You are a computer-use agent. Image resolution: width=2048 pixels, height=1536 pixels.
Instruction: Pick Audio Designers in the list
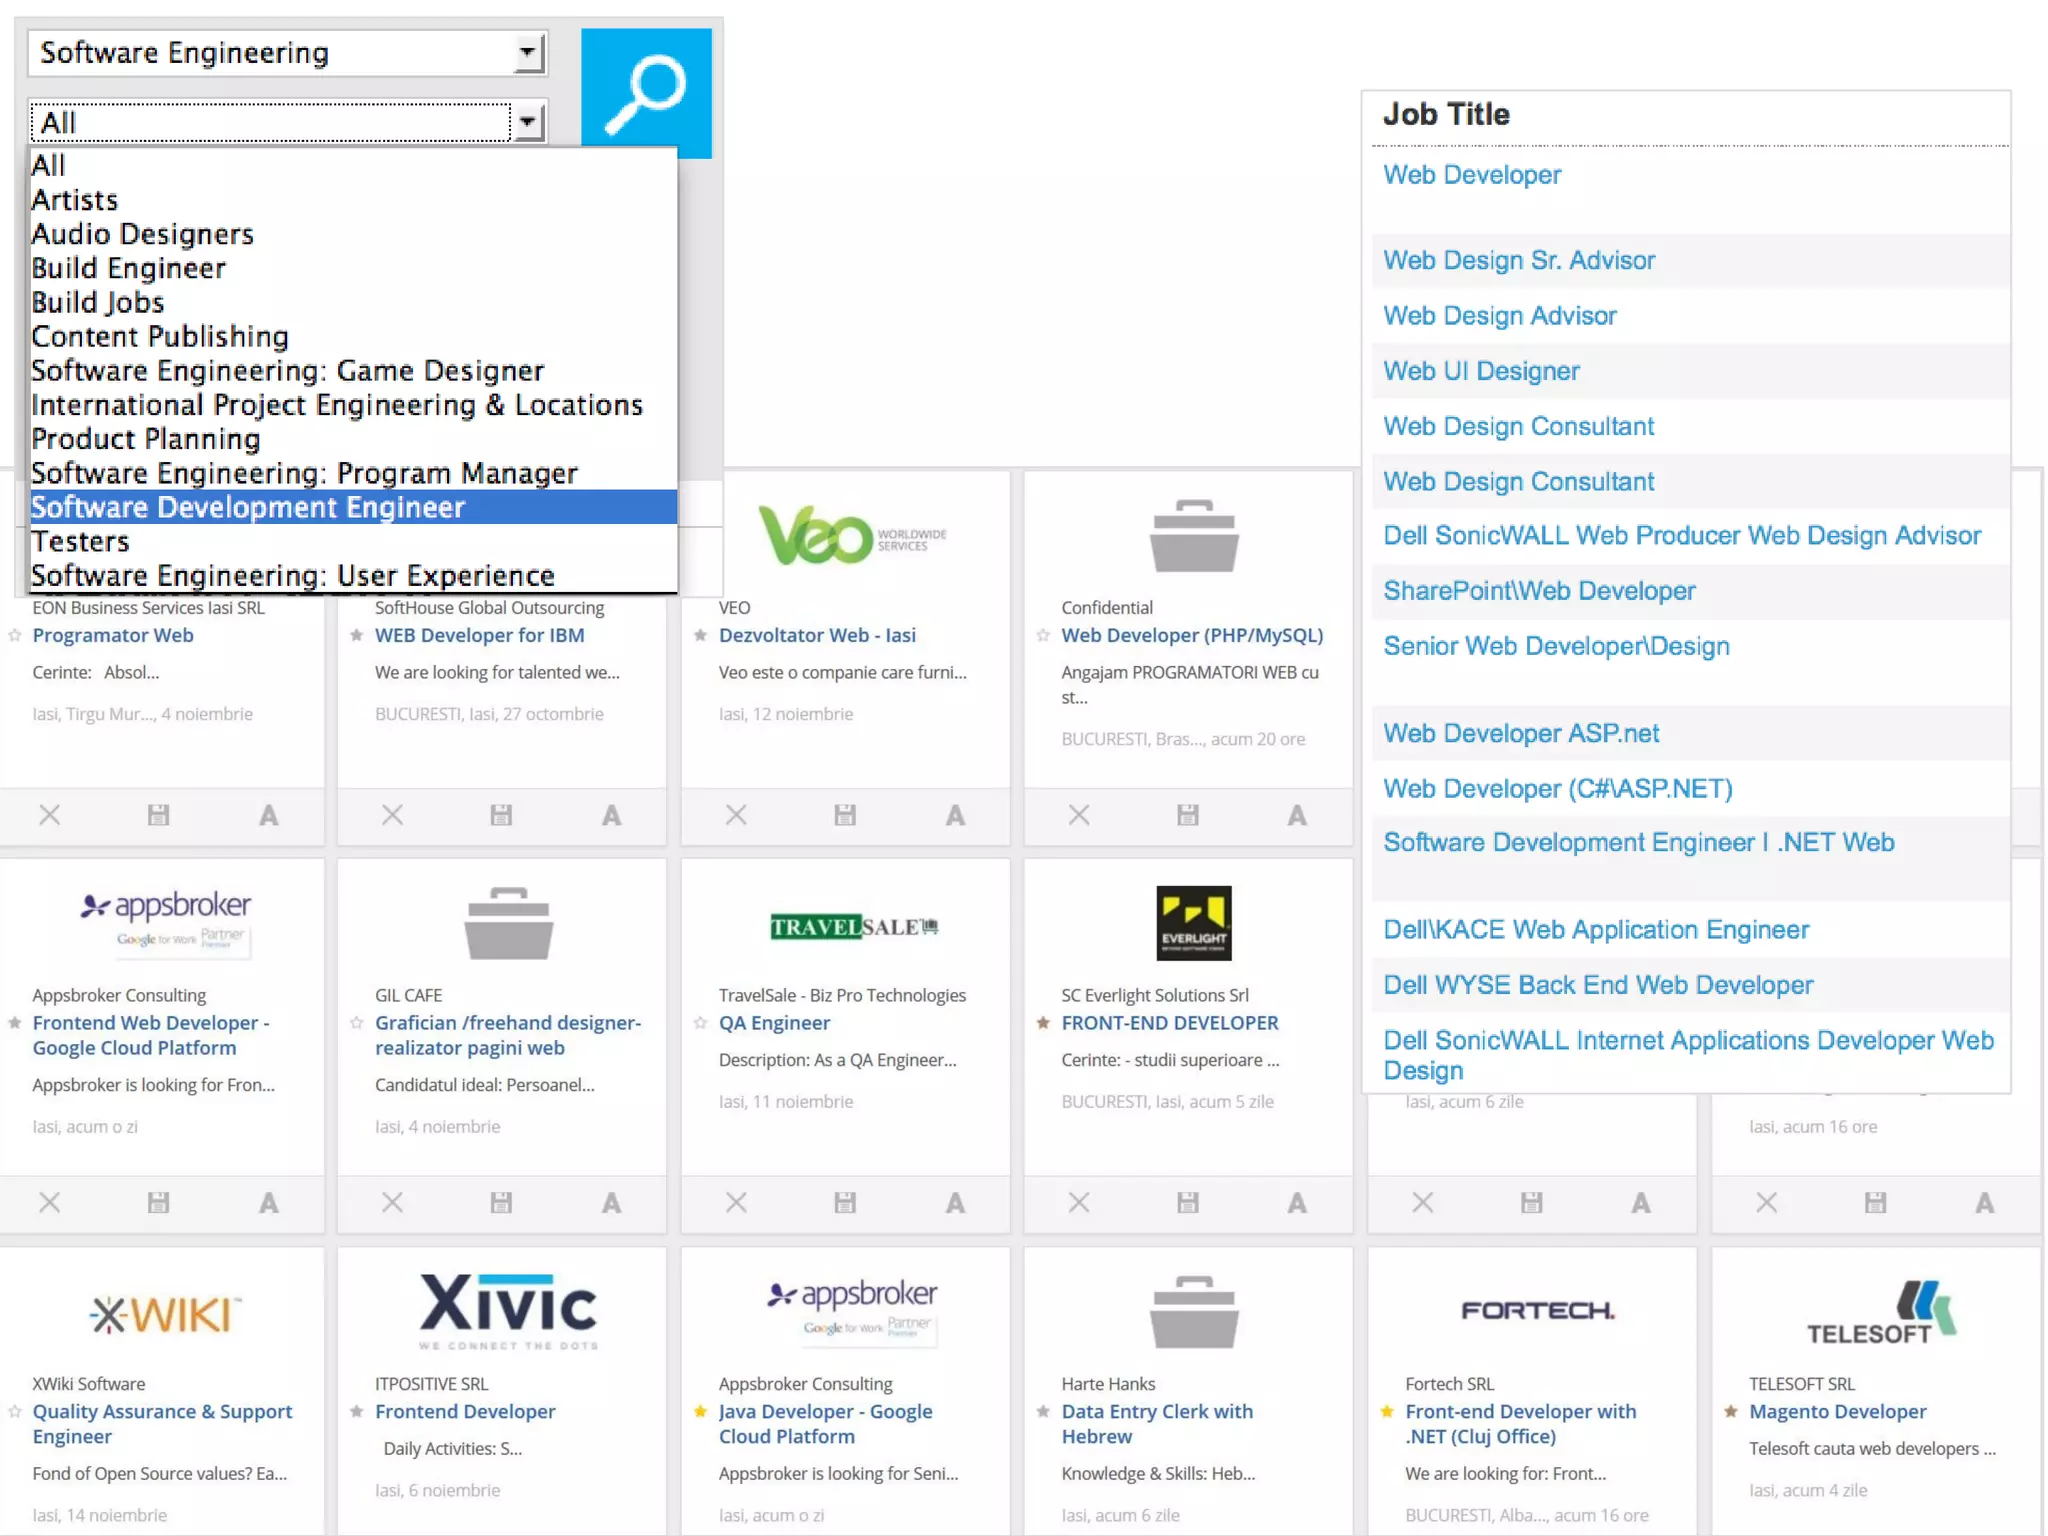pyautogui.click(x=143, y=234)
